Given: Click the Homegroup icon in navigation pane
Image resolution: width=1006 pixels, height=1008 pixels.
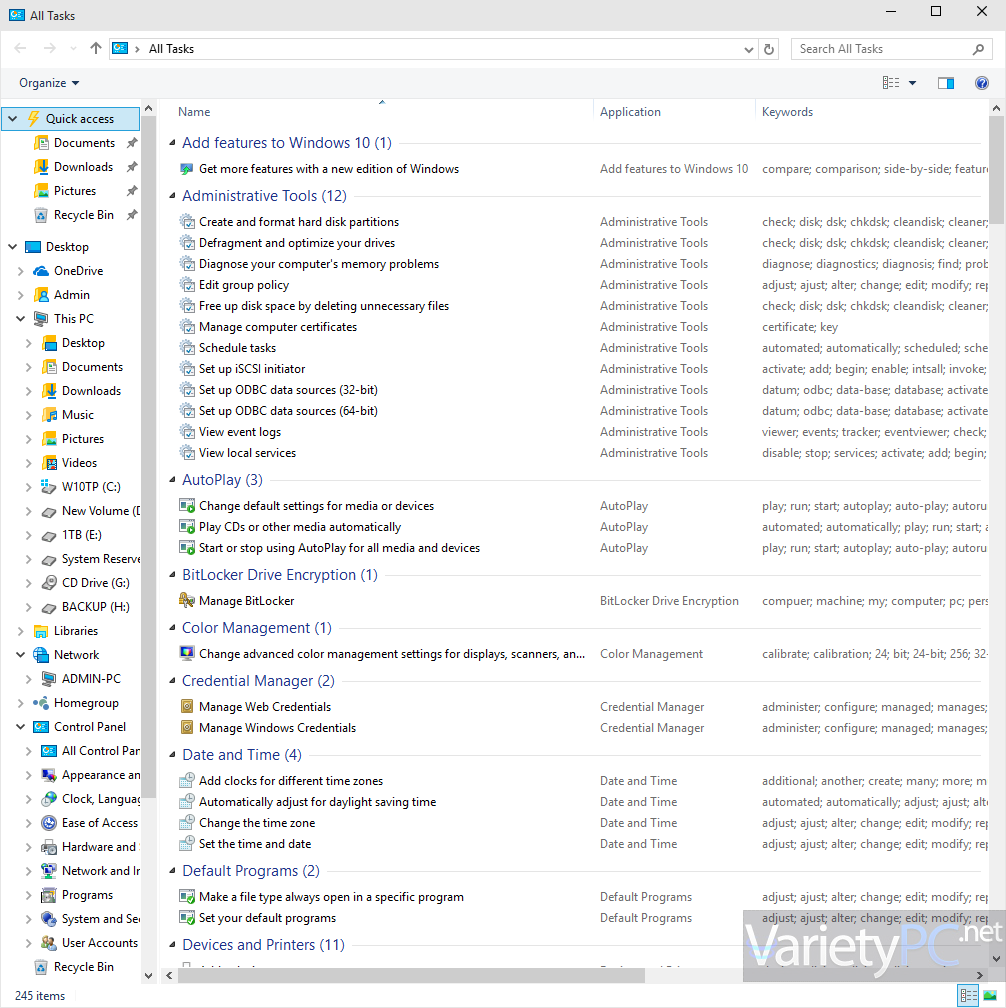Looking at the screenshot, I should [41, 703].
